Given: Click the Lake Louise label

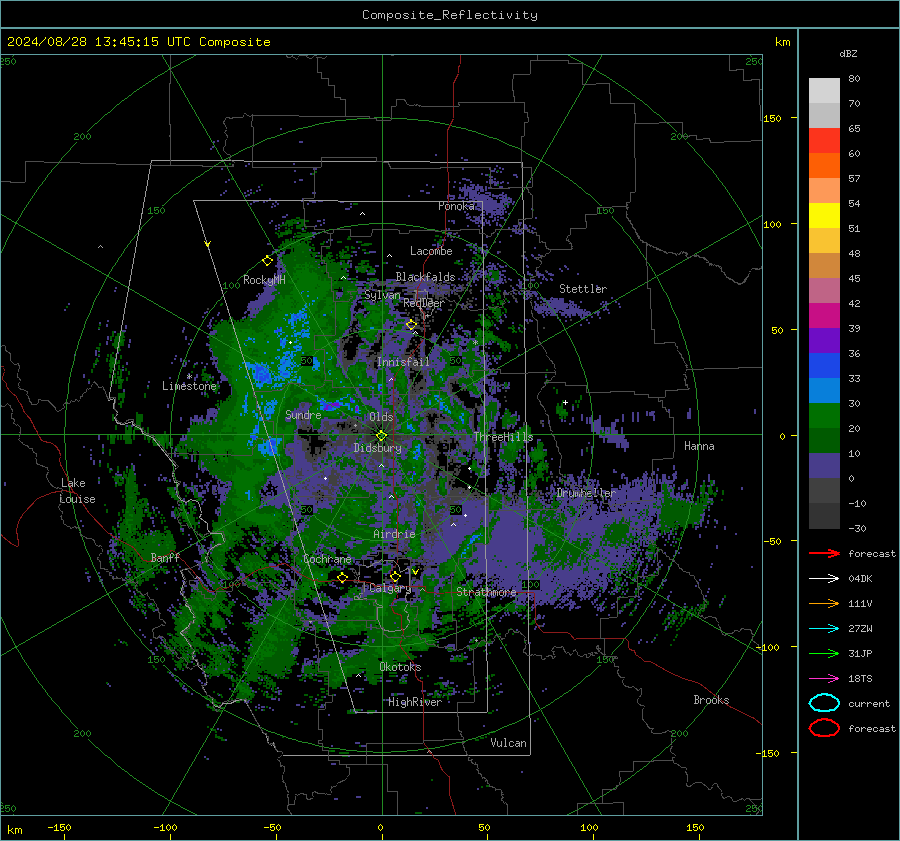Looking at the screenshot, I should click(77, 491).
